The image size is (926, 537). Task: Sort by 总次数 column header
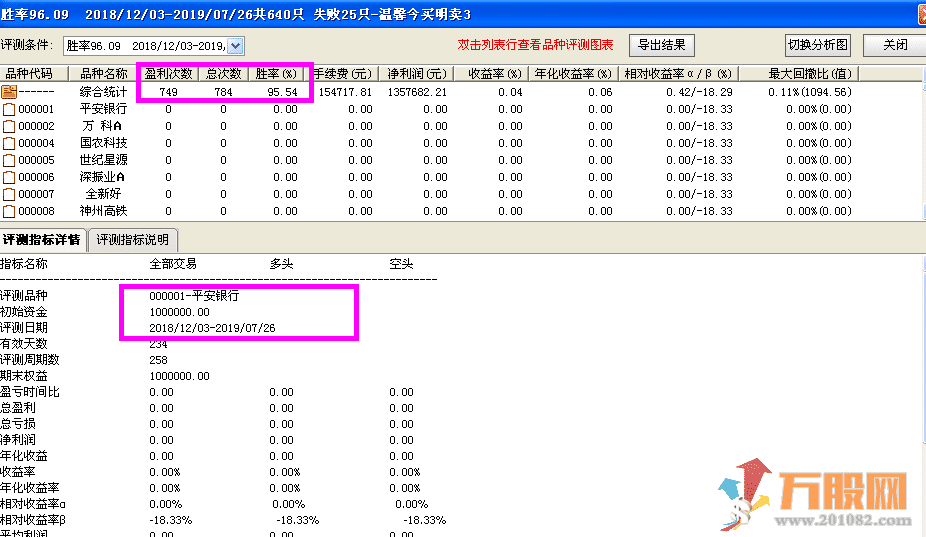(223, 74)
